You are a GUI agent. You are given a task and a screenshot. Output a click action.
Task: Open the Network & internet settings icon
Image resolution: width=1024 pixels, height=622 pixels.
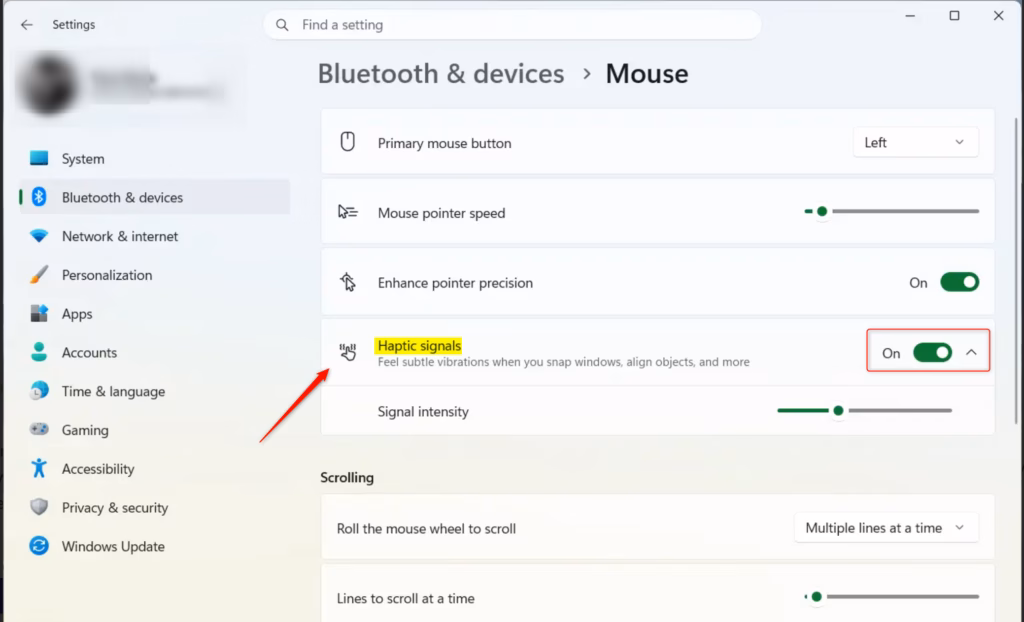40,236
